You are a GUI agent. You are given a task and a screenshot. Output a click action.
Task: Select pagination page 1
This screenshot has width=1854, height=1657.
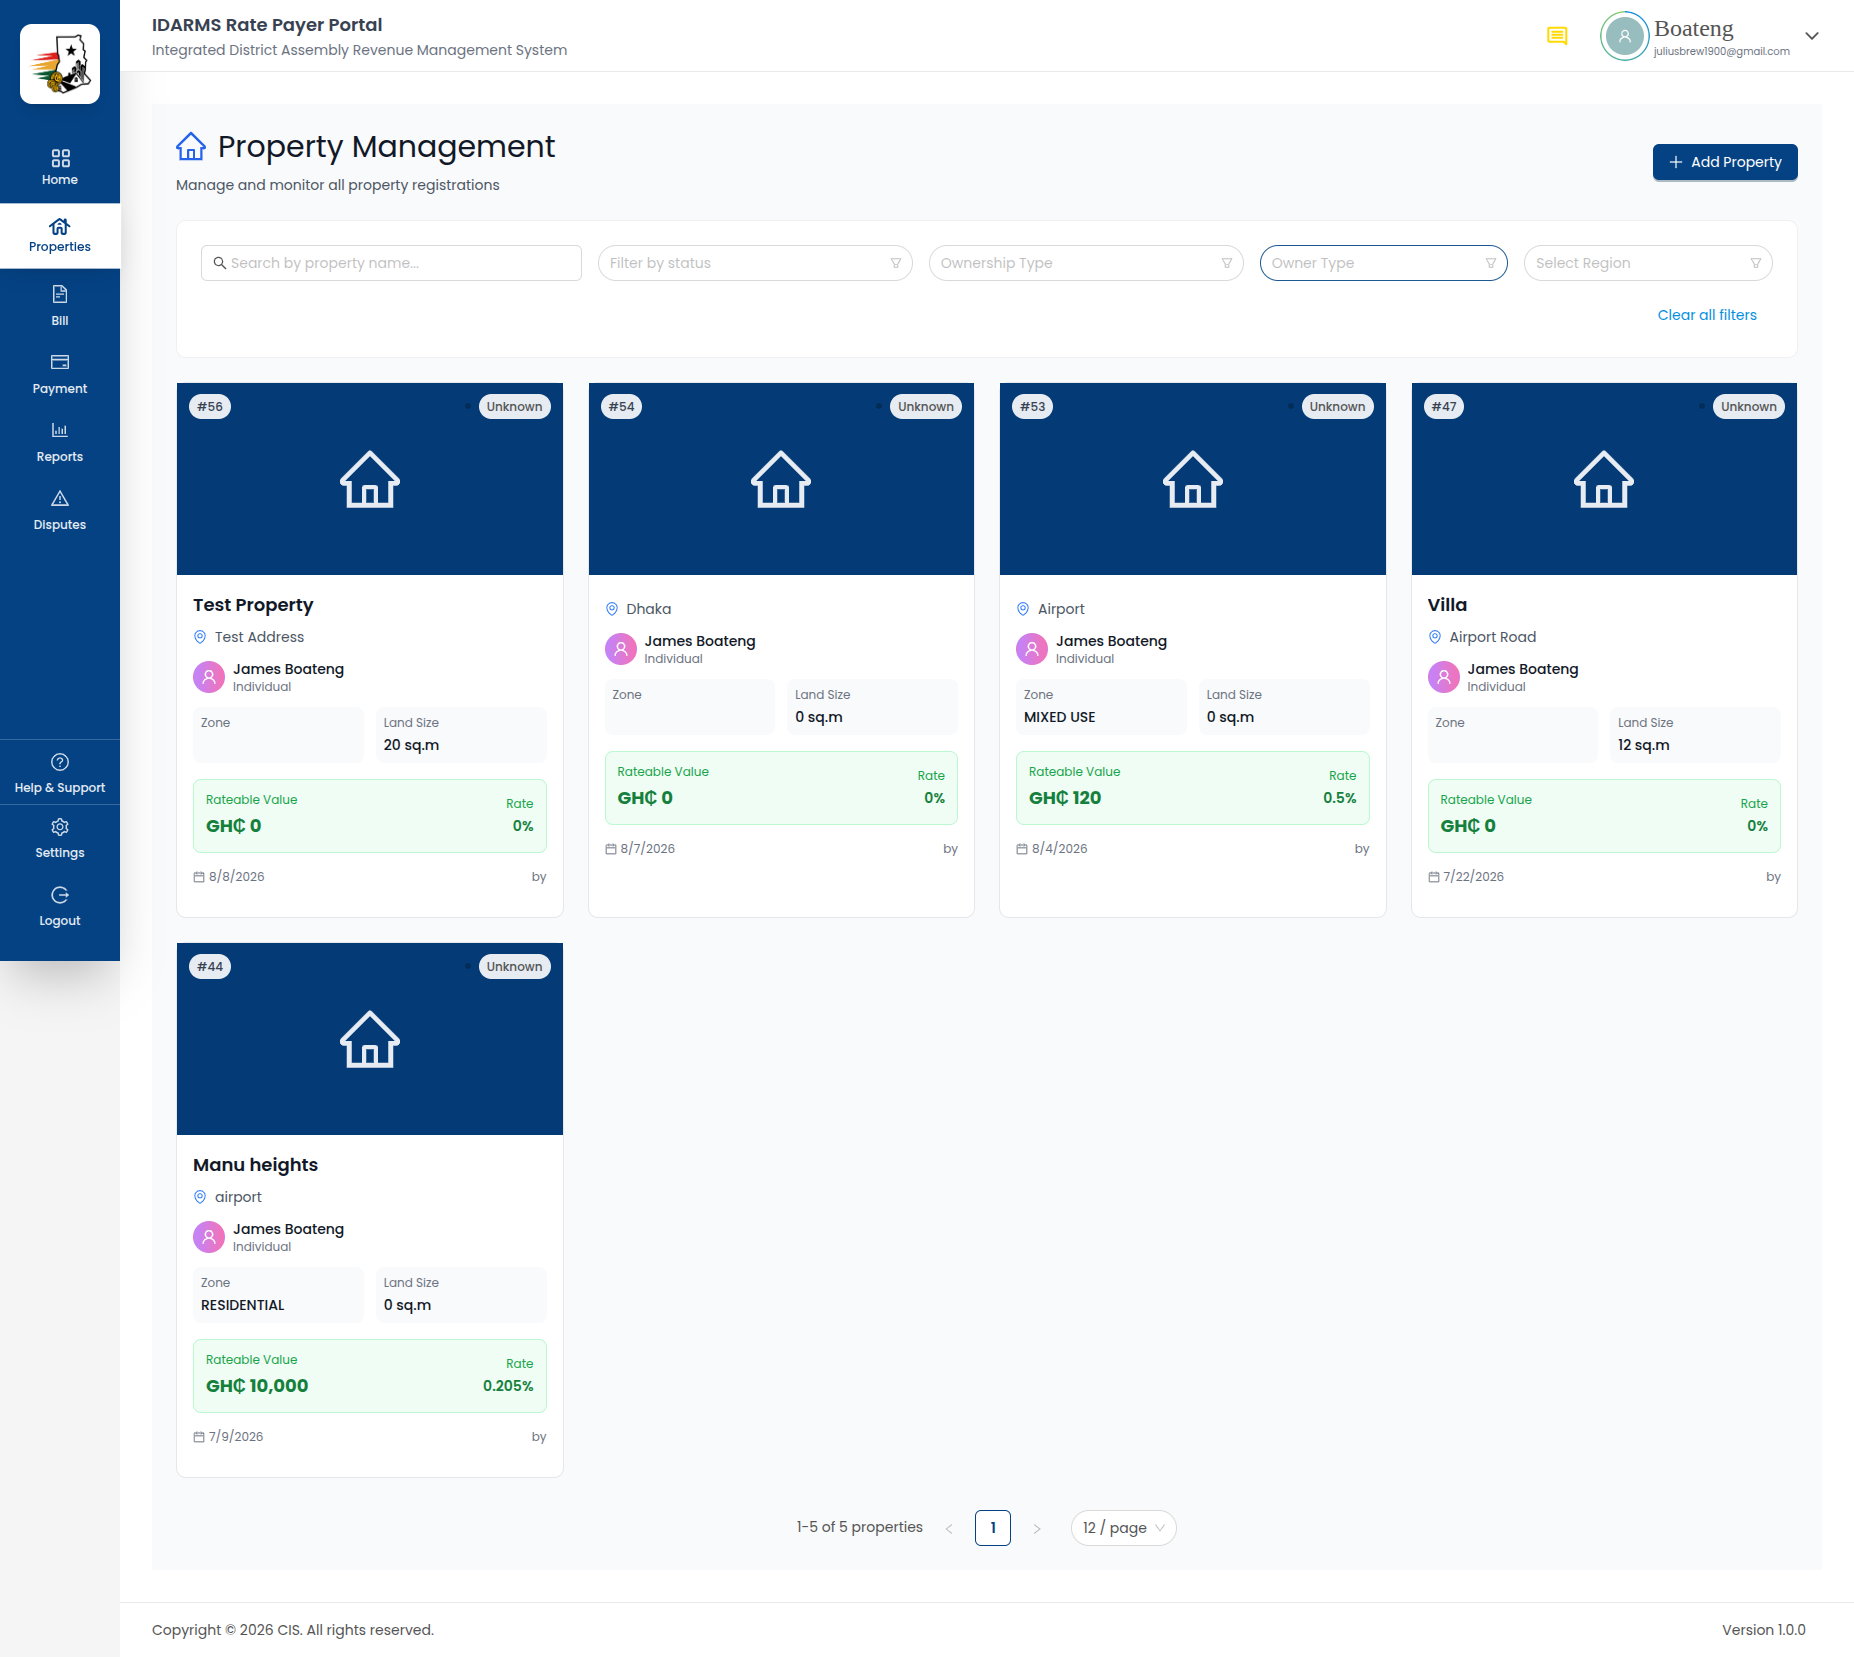[x=993, y=1528]
